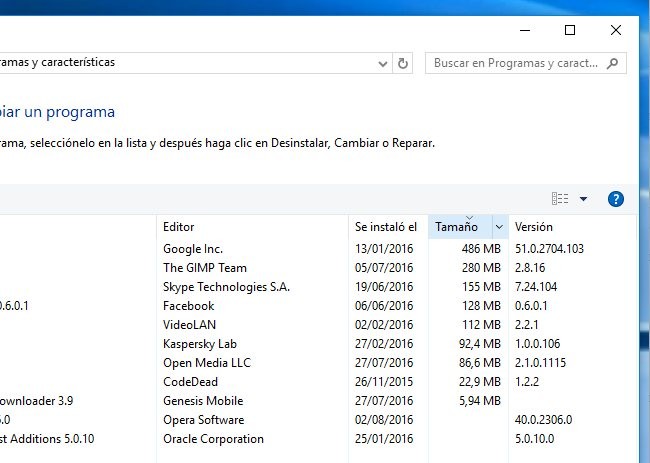
Task: Sort by the Tamaño column header
Action: pyautogui.click(x=461, y=227)
